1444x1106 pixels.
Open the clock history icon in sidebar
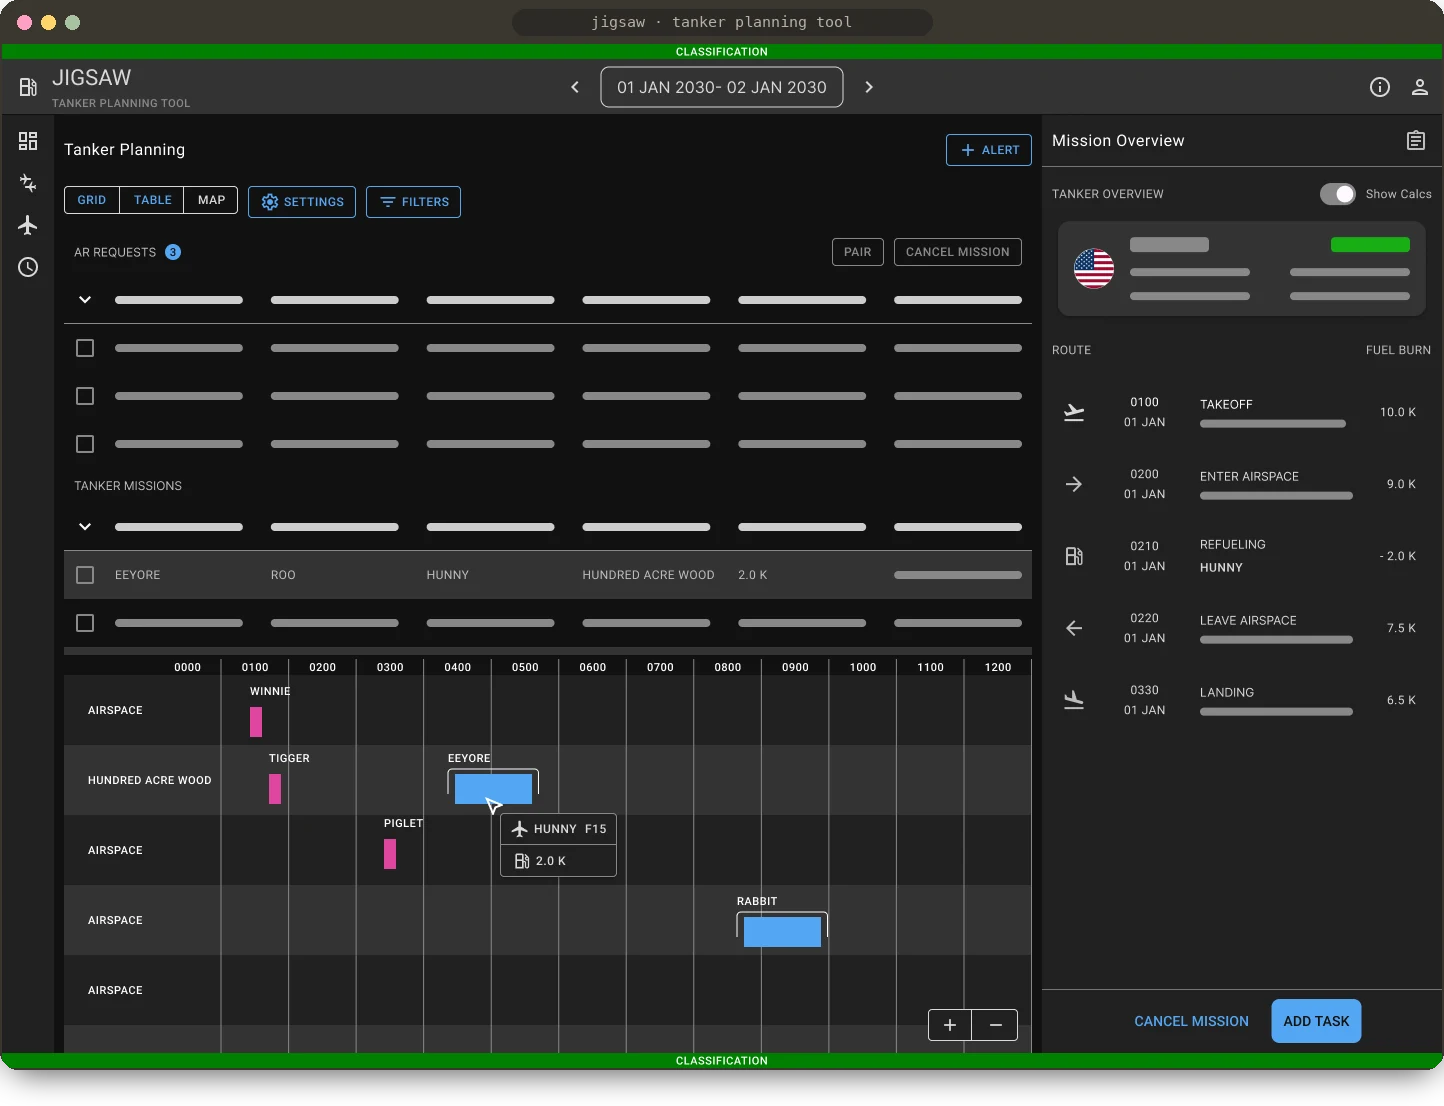click(28, 267)
